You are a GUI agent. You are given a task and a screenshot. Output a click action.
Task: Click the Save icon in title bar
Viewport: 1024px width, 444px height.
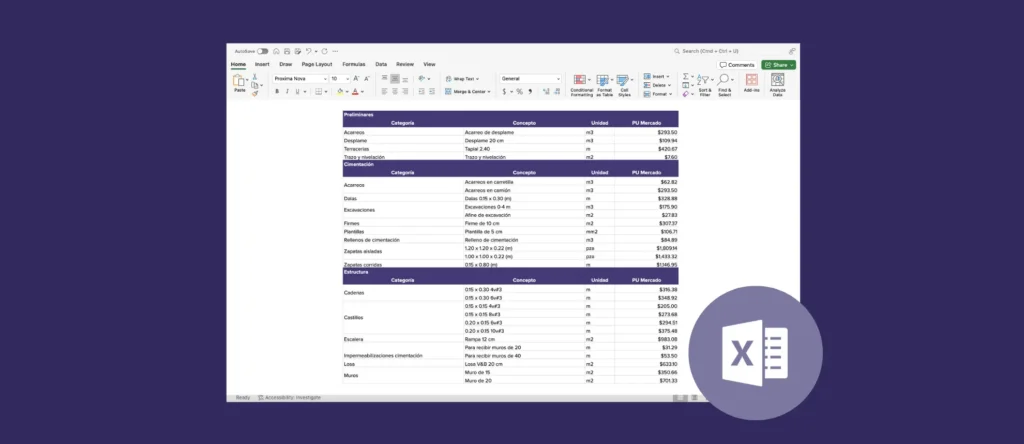tap(287, 50)
